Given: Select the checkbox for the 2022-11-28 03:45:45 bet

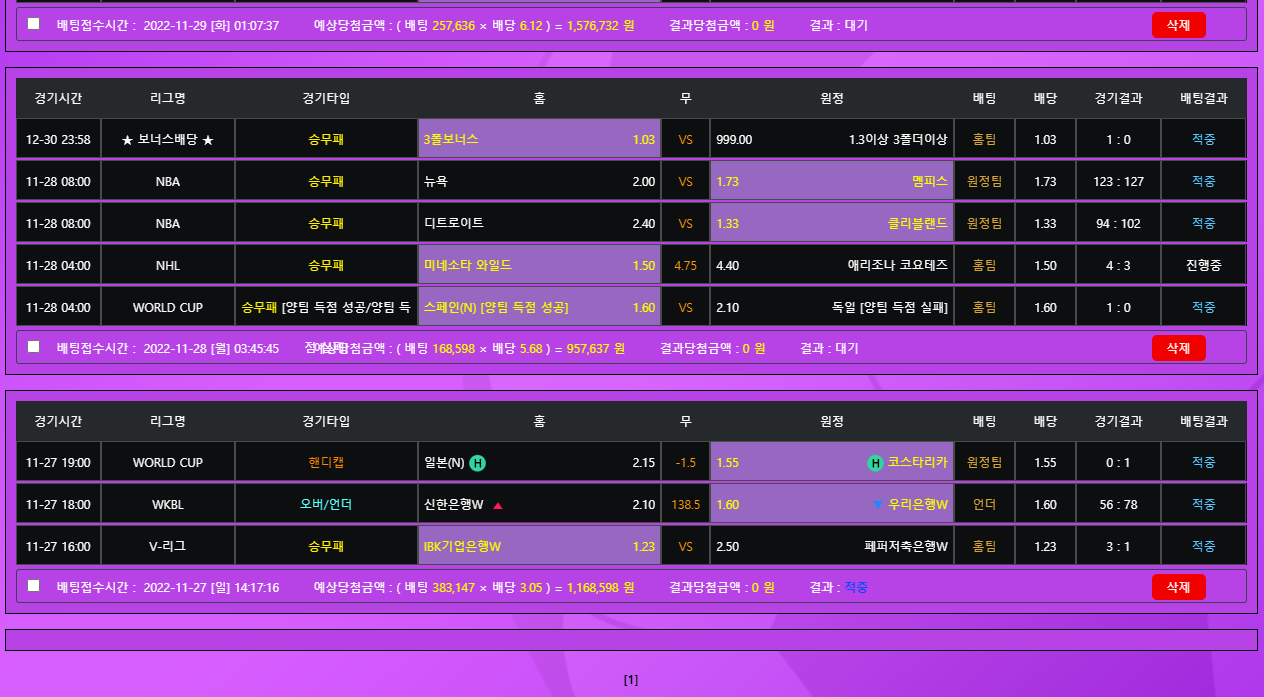Looking at the screenshot, I should 34,347.
